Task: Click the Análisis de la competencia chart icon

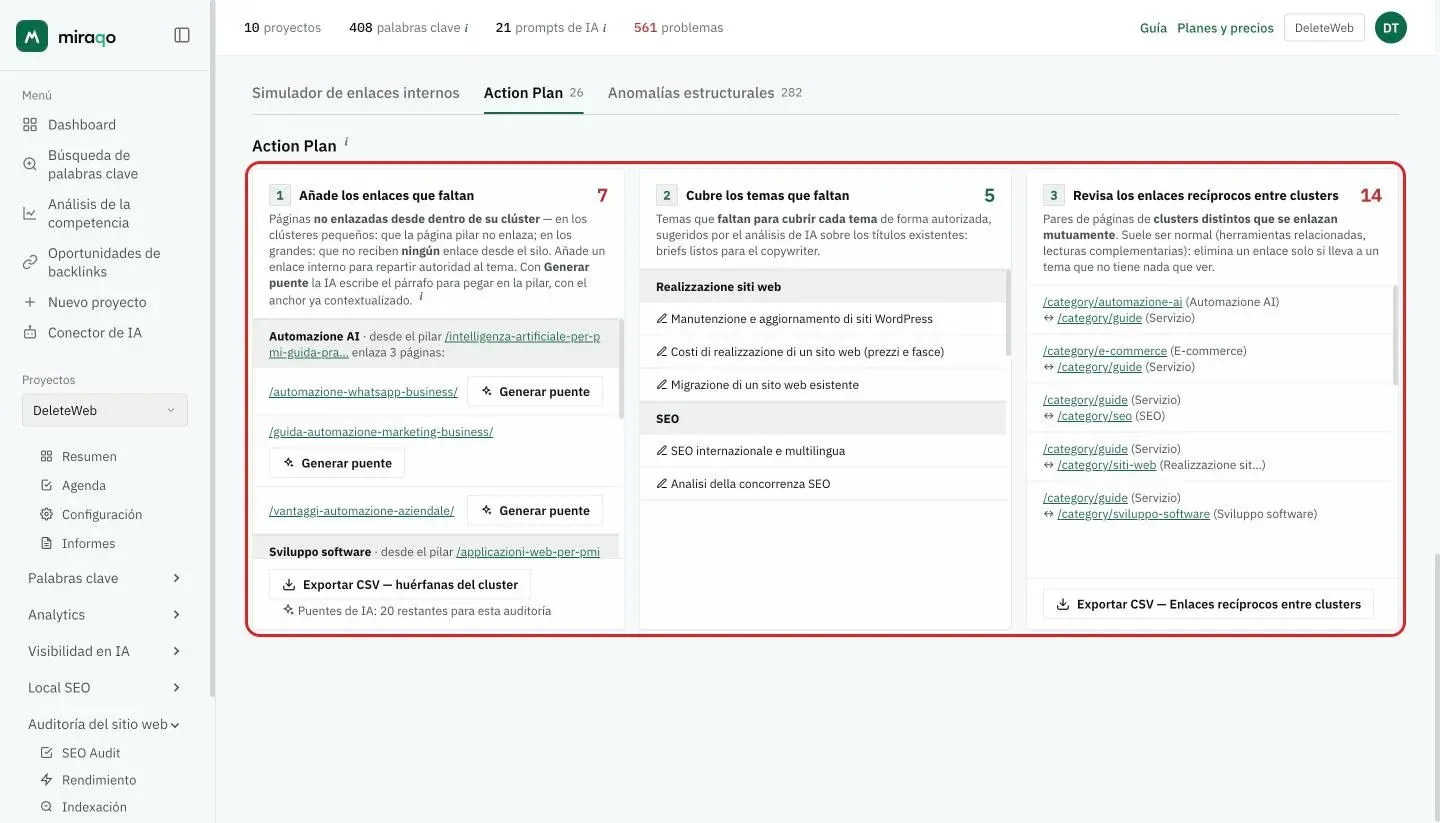Action: click(x=29, y=213)
